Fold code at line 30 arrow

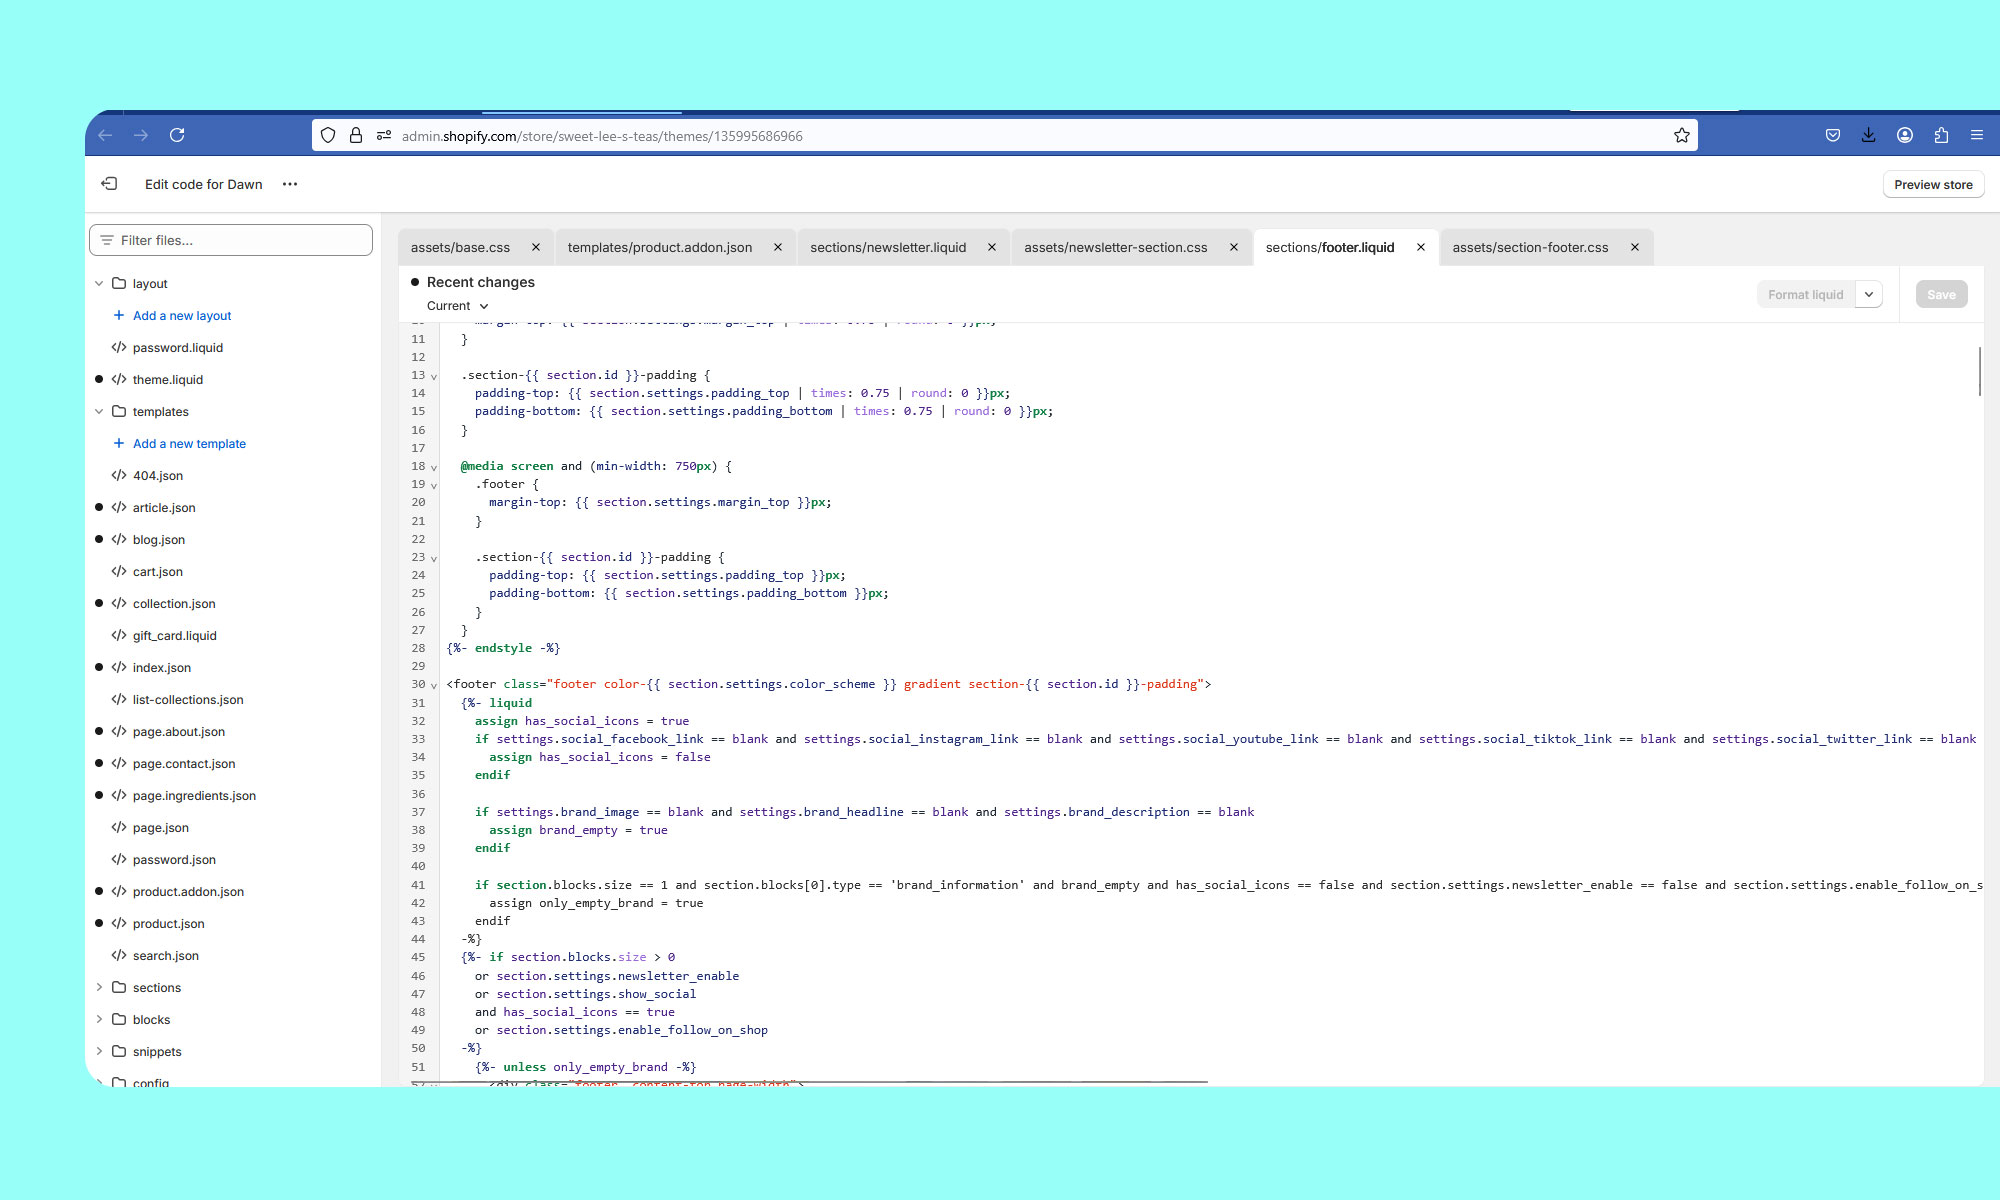coord(434,686)
